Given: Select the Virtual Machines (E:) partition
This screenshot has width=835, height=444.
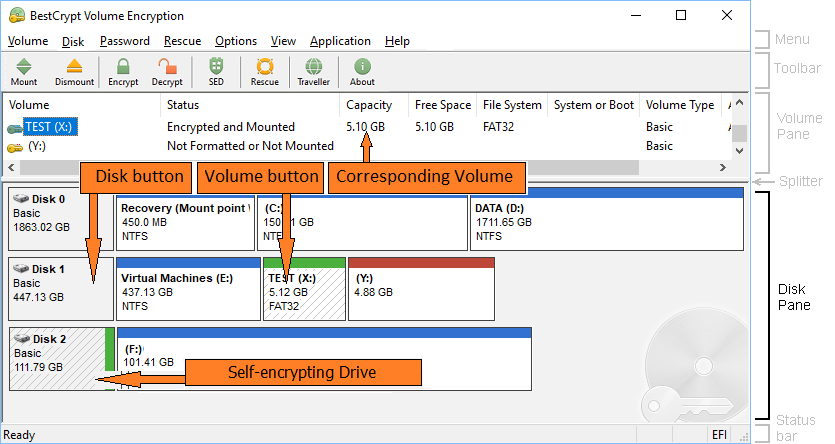Looking at the screenshot, I should pos(189,289).
